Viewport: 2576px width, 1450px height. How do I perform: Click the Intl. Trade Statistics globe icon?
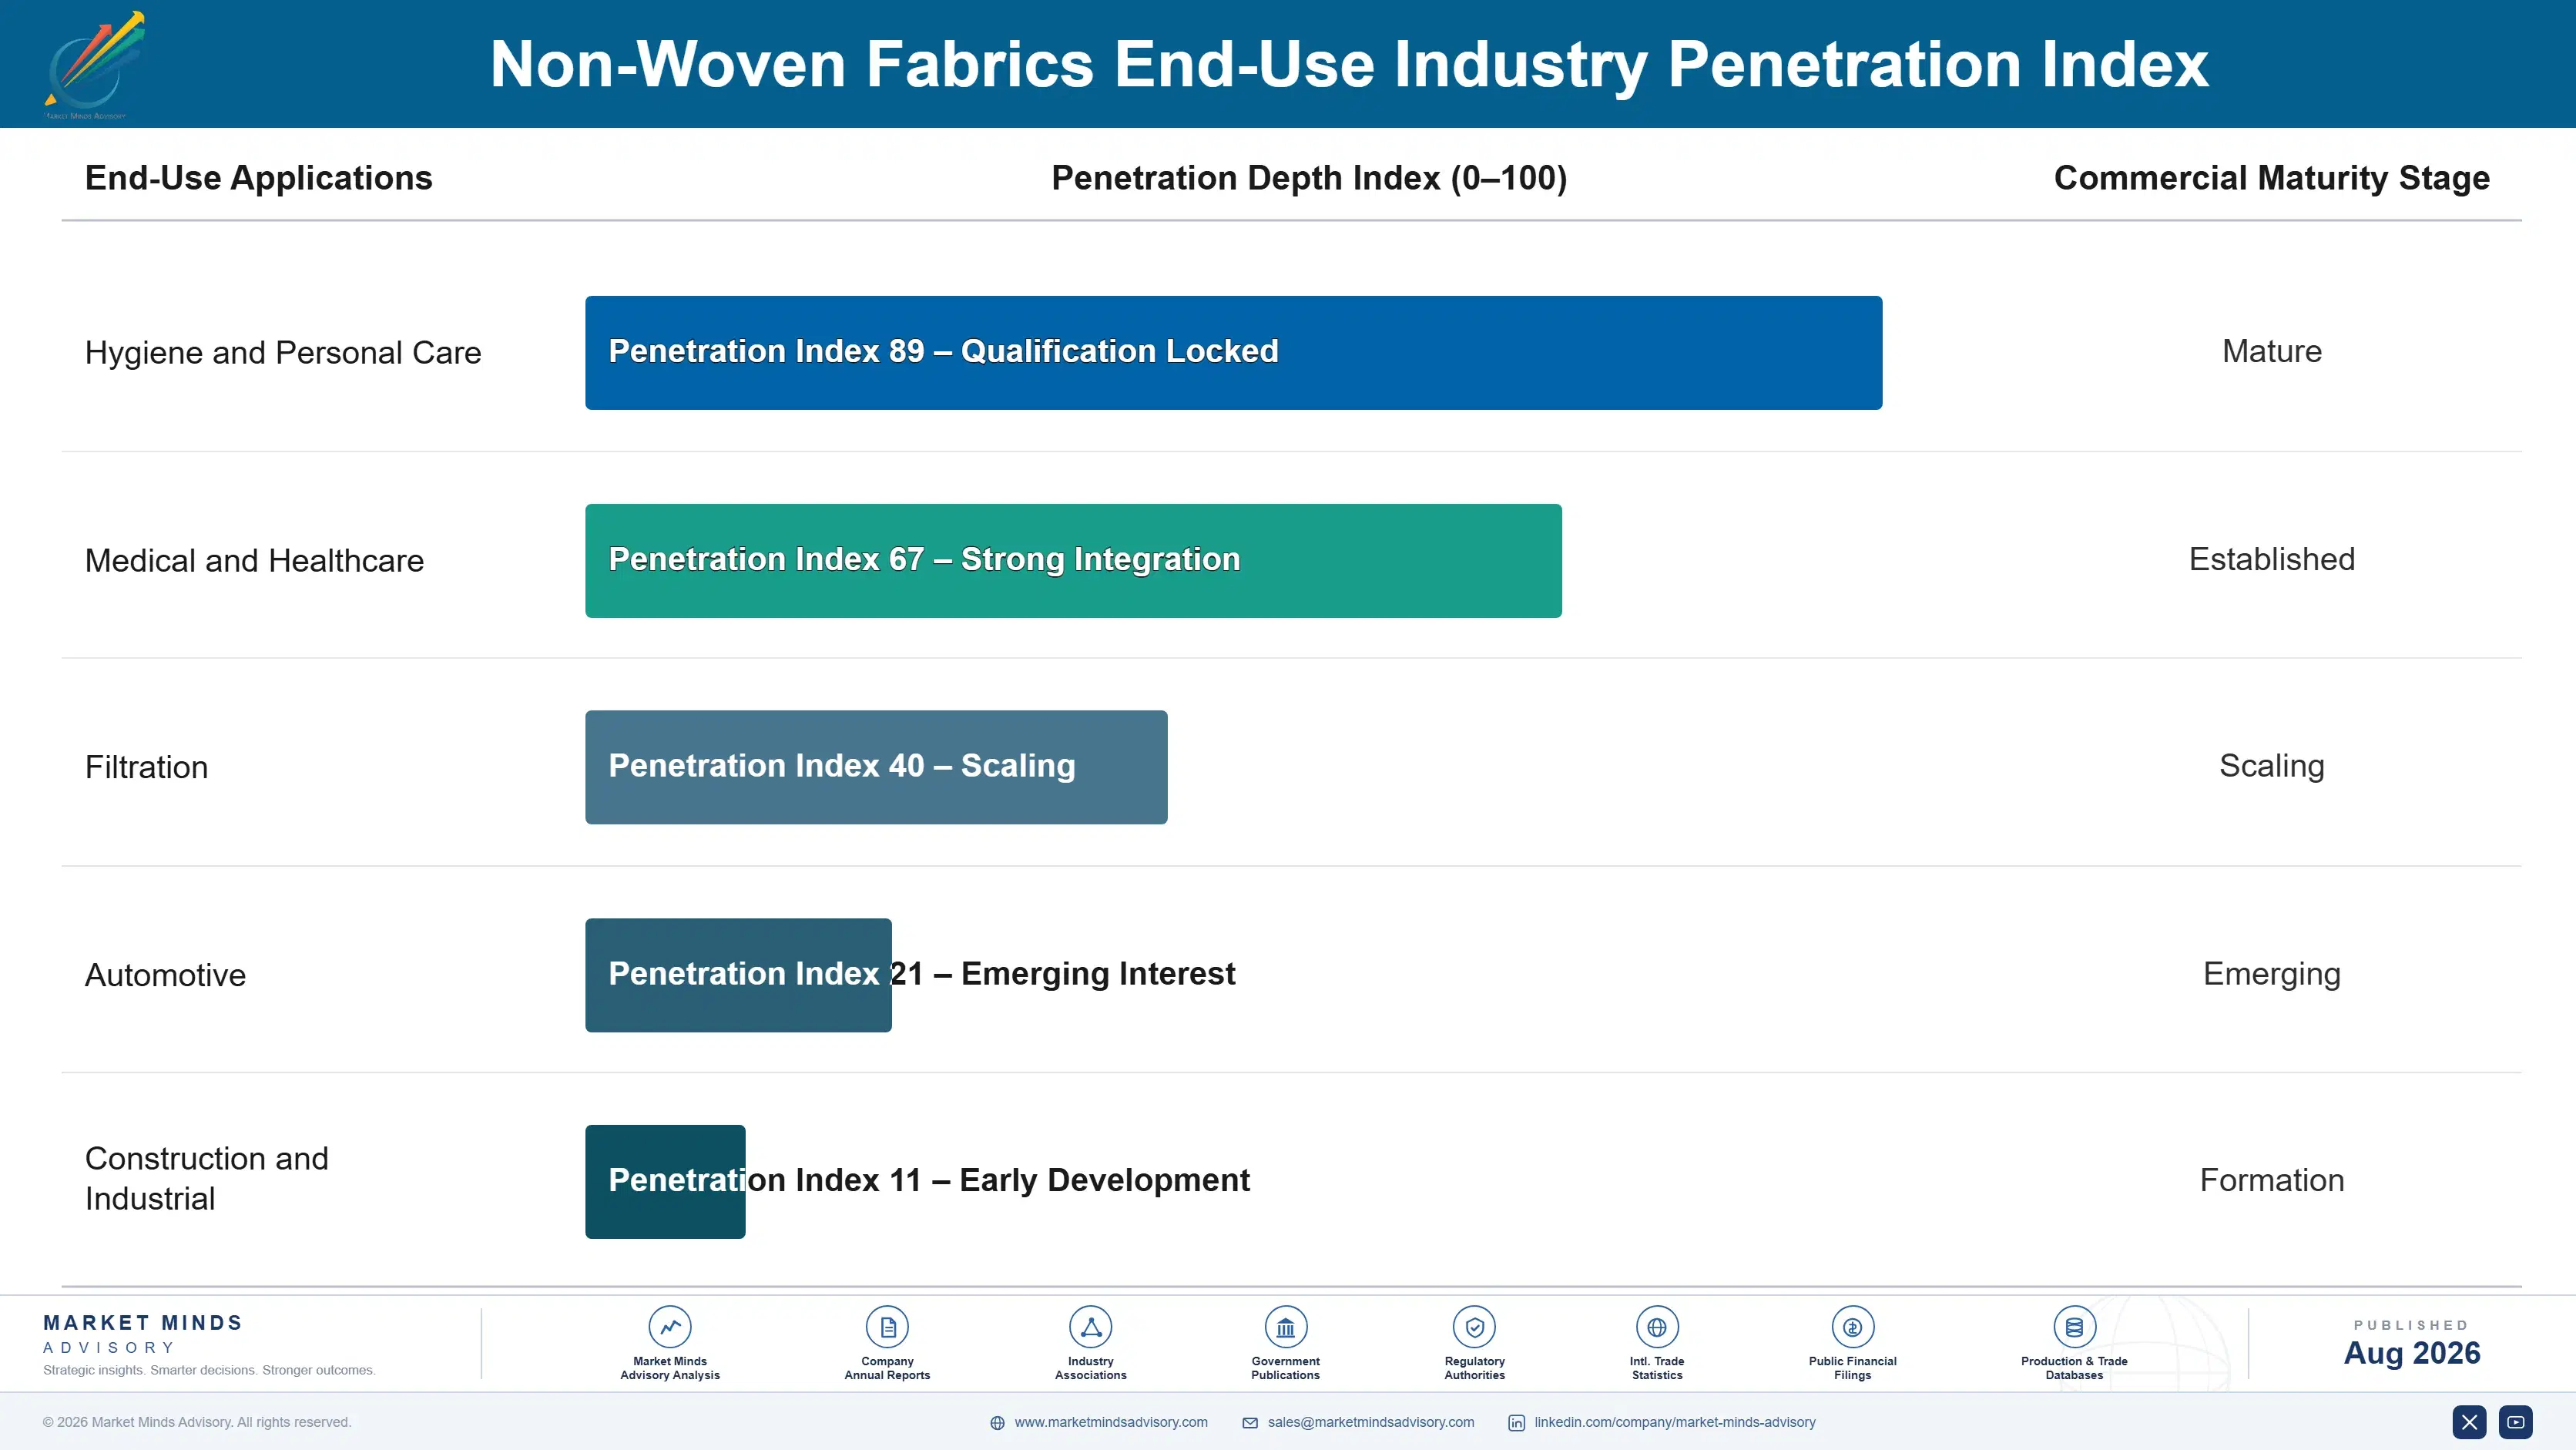pos(1657,1327)
